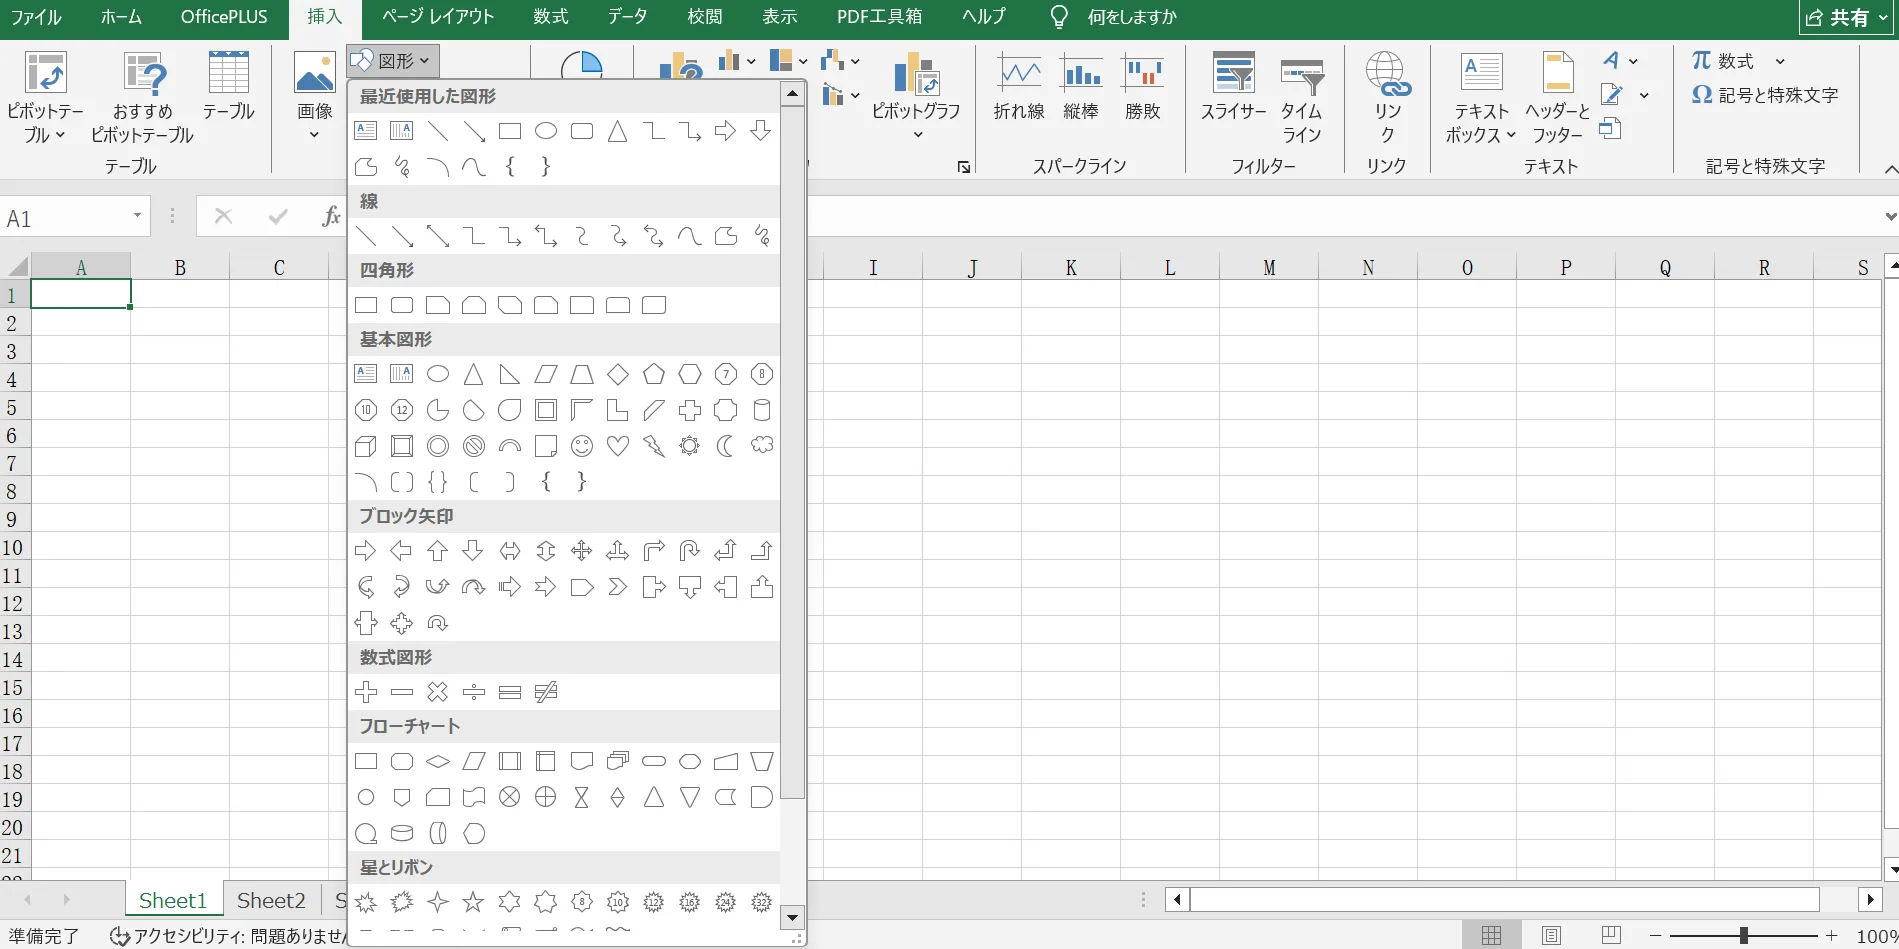The width and height of the screenshot is (1899, 949).
Task: Choose the 5-point star shape
Action: pos(473,903)
